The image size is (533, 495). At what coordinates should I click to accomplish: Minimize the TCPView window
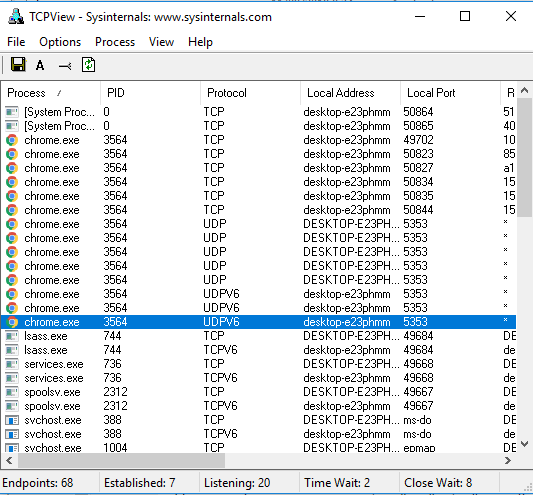coord(420,16)
